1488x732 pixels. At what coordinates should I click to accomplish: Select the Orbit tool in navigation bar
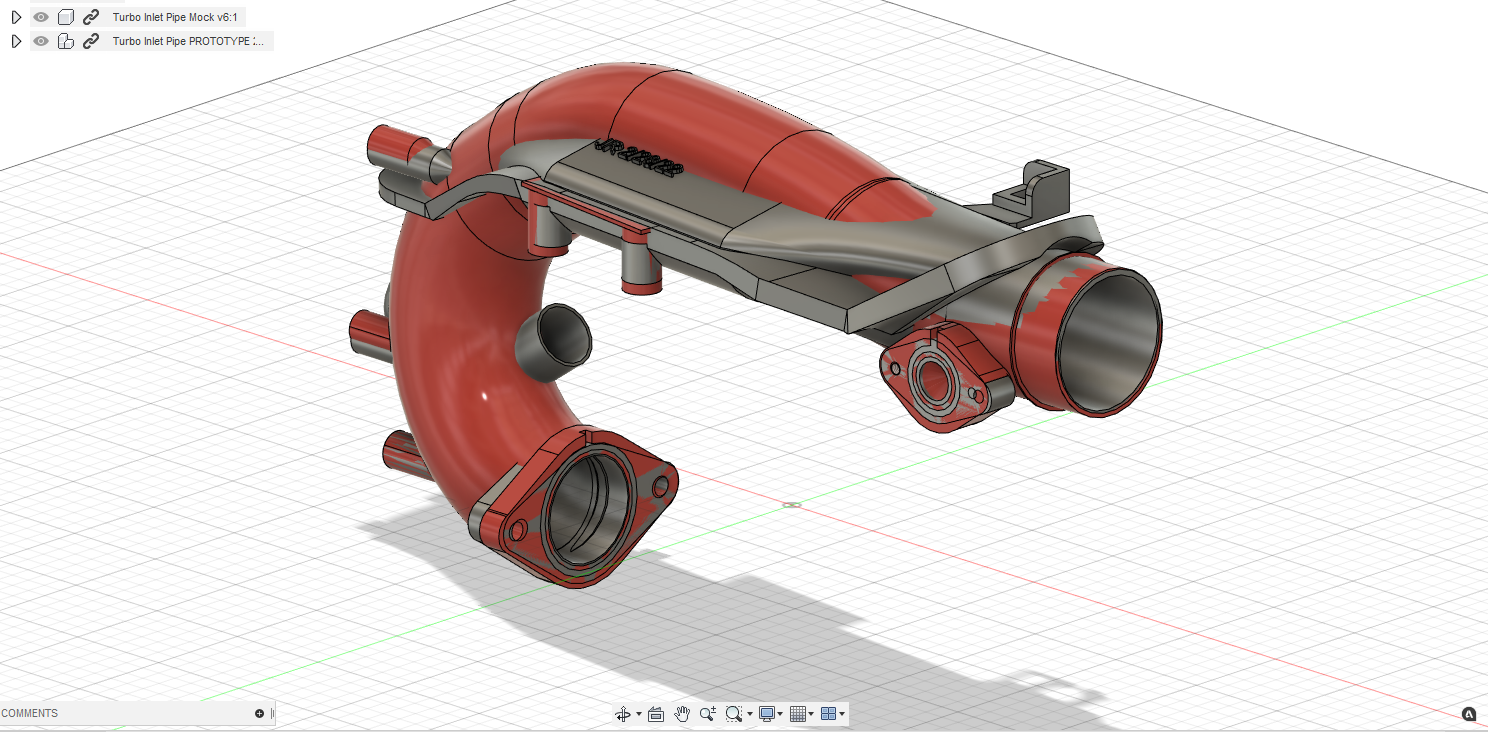(623, 714)
